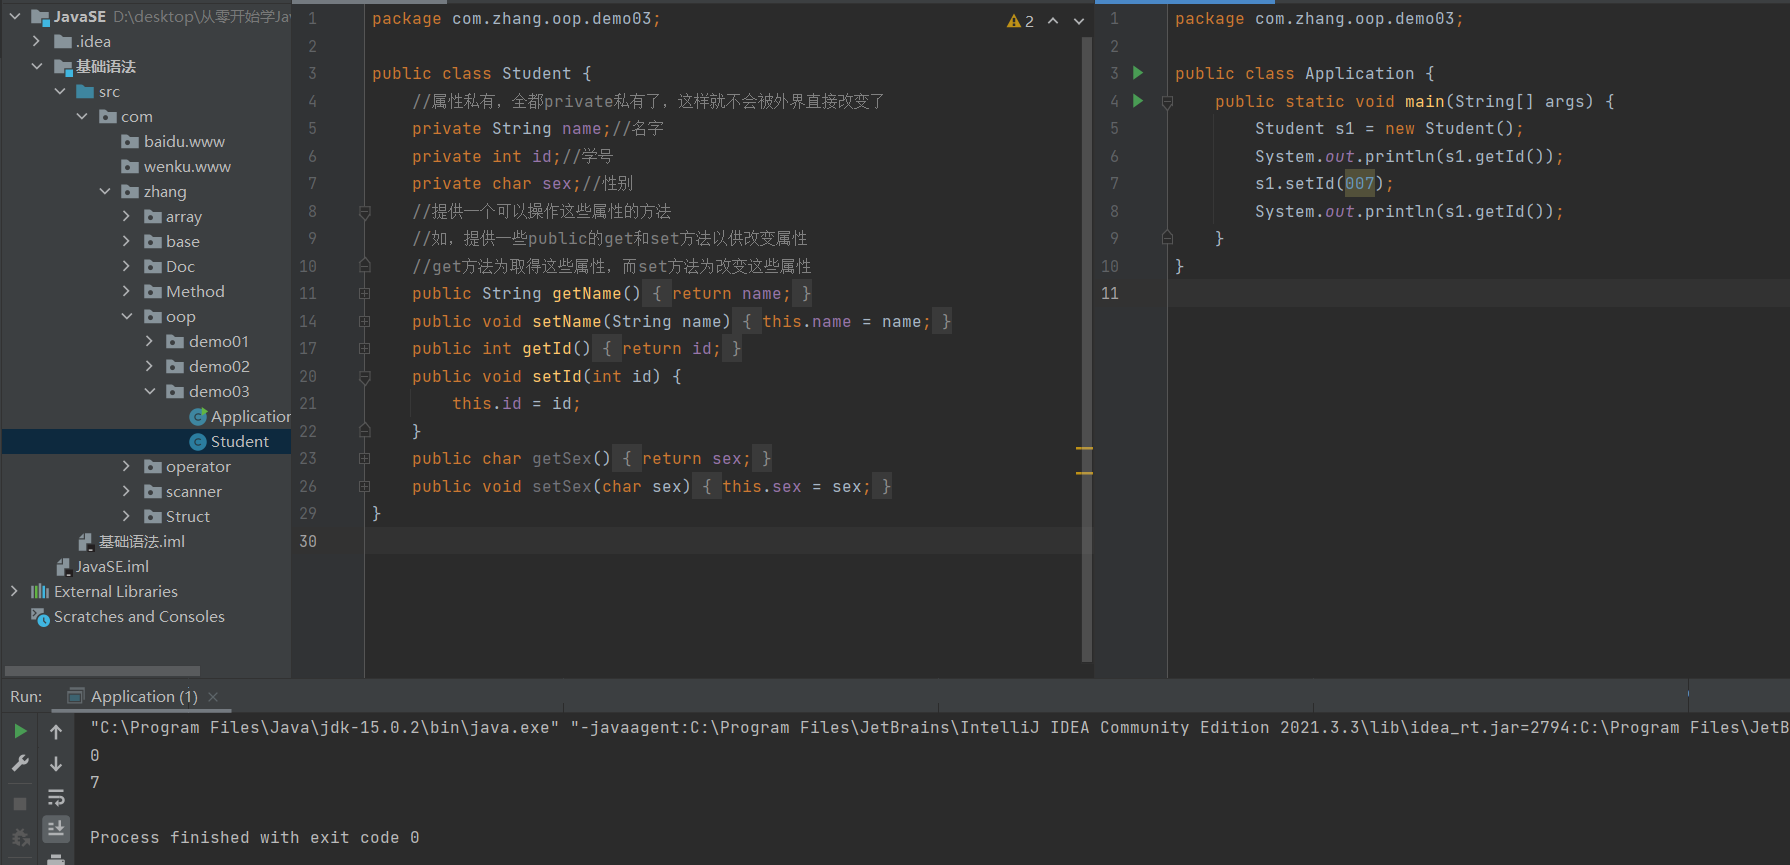Open Scratches and Consoles node

click(x=128, y=616)
